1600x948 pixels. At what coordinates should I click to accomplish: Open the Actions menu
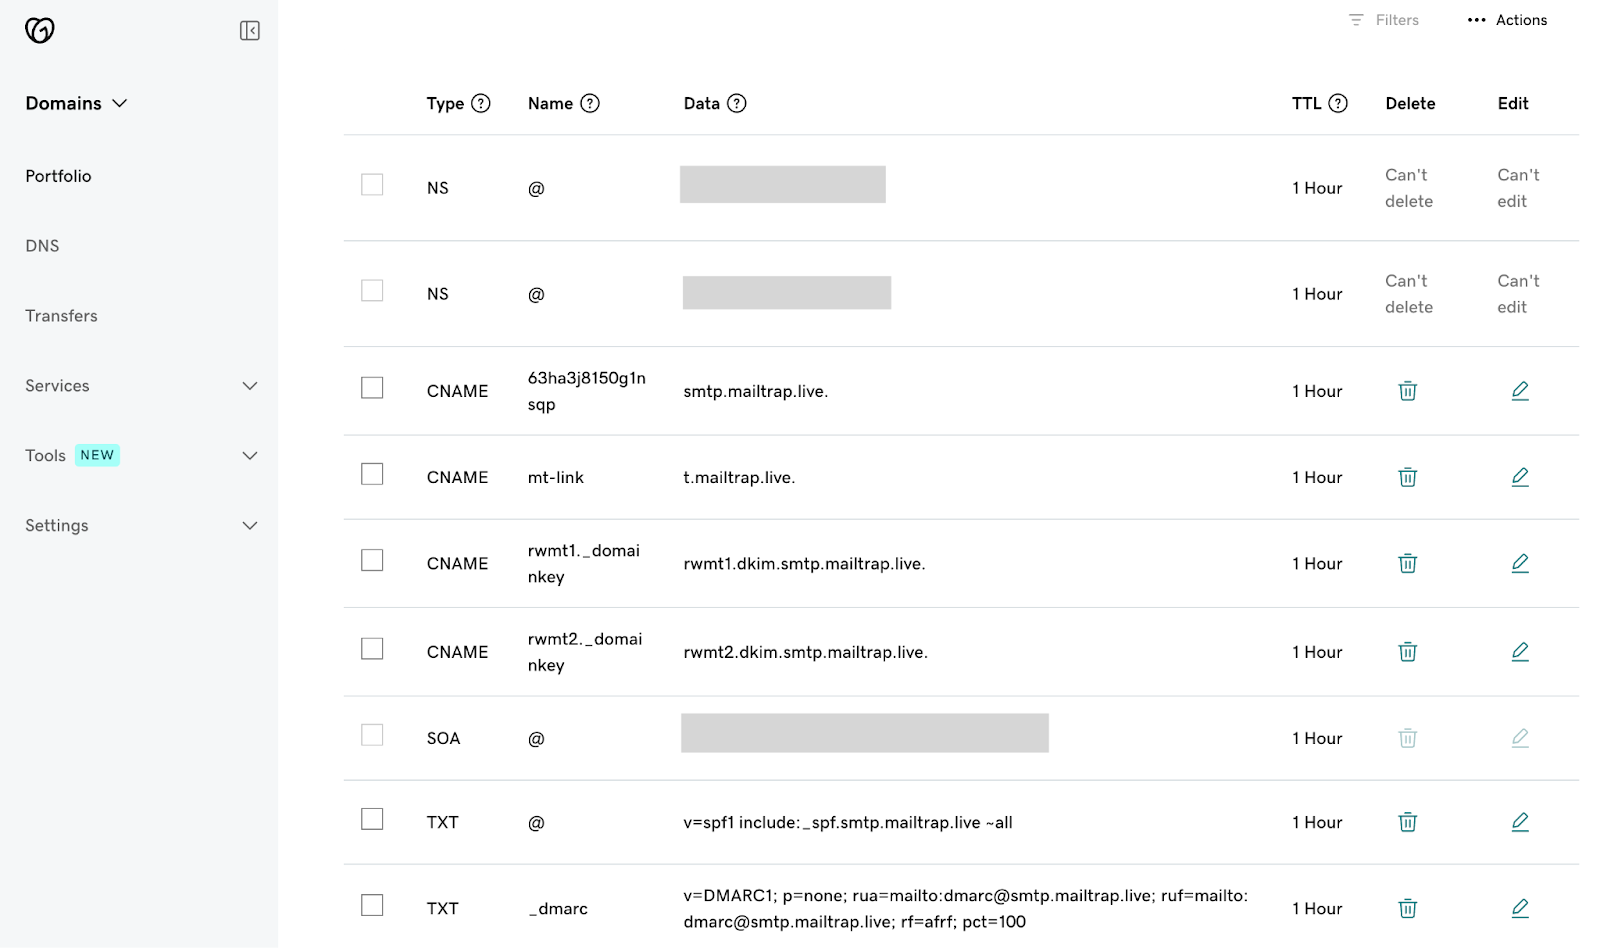tap(1506, 19)
